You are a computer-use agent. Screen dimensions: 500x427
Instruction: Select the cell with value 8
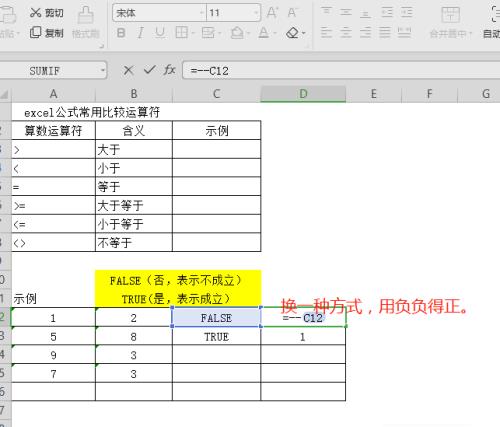[134, 336]
